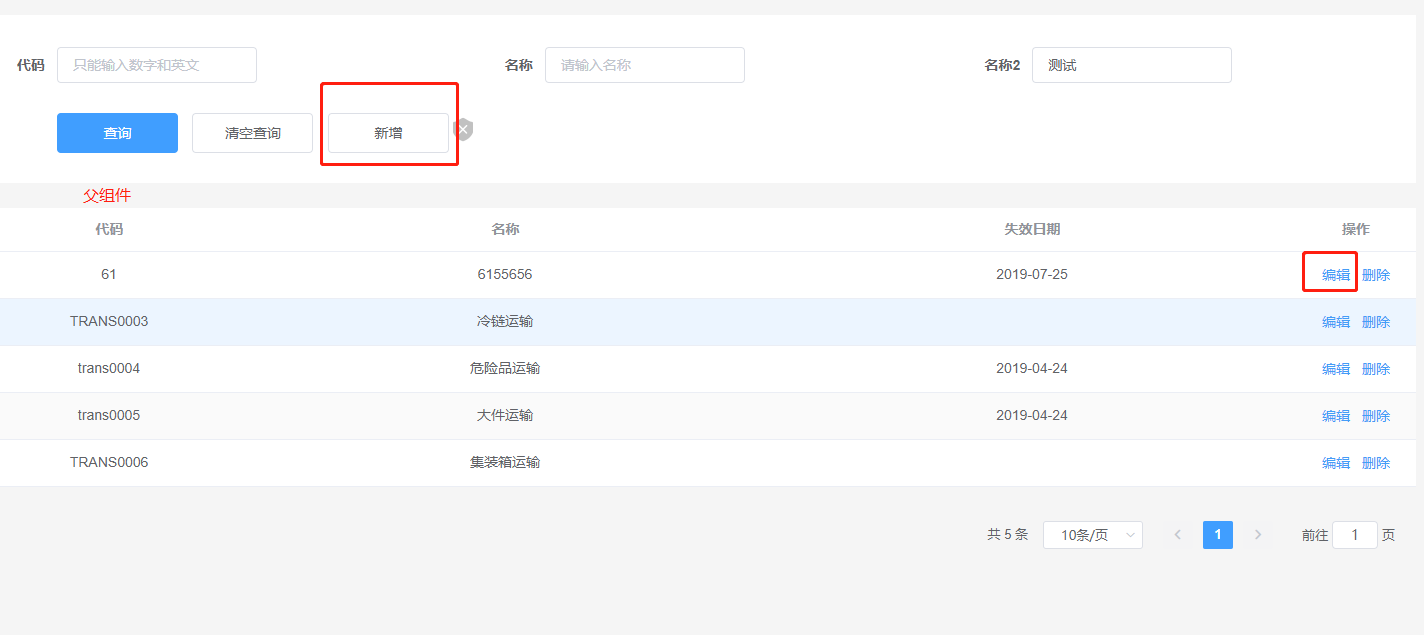This screenshot has height=635, width=1424.
Task: Click the code cell TRANS0003
Action: point(109,321)
